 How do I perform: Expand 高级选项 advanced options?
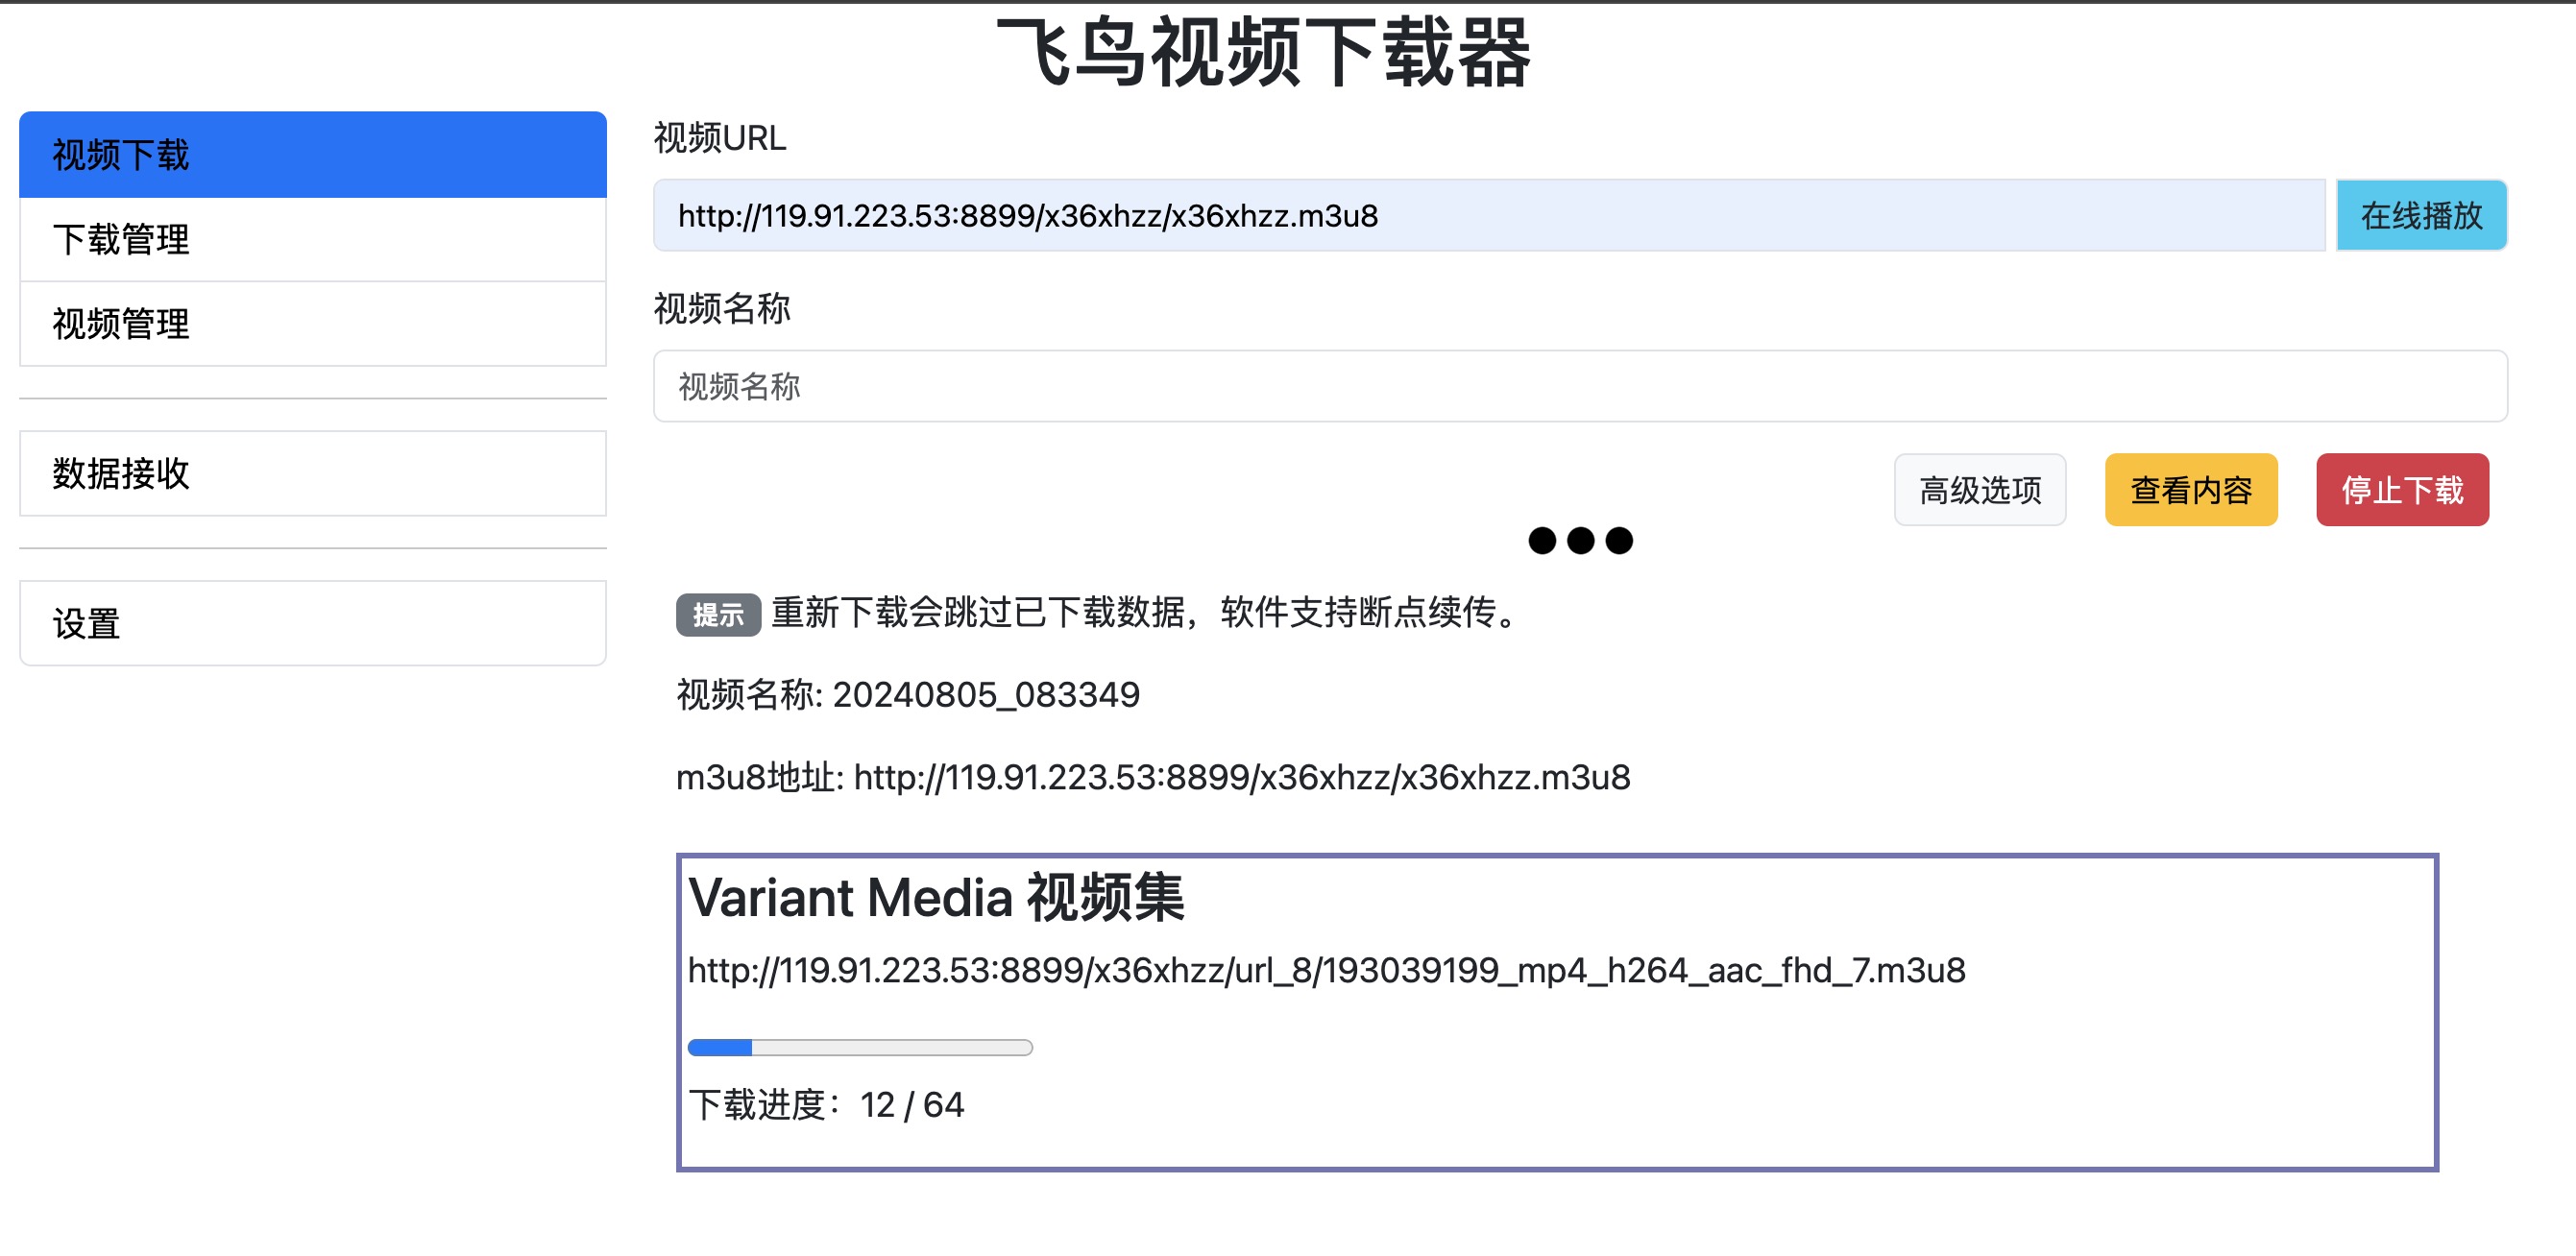(x=1979, y=490)
